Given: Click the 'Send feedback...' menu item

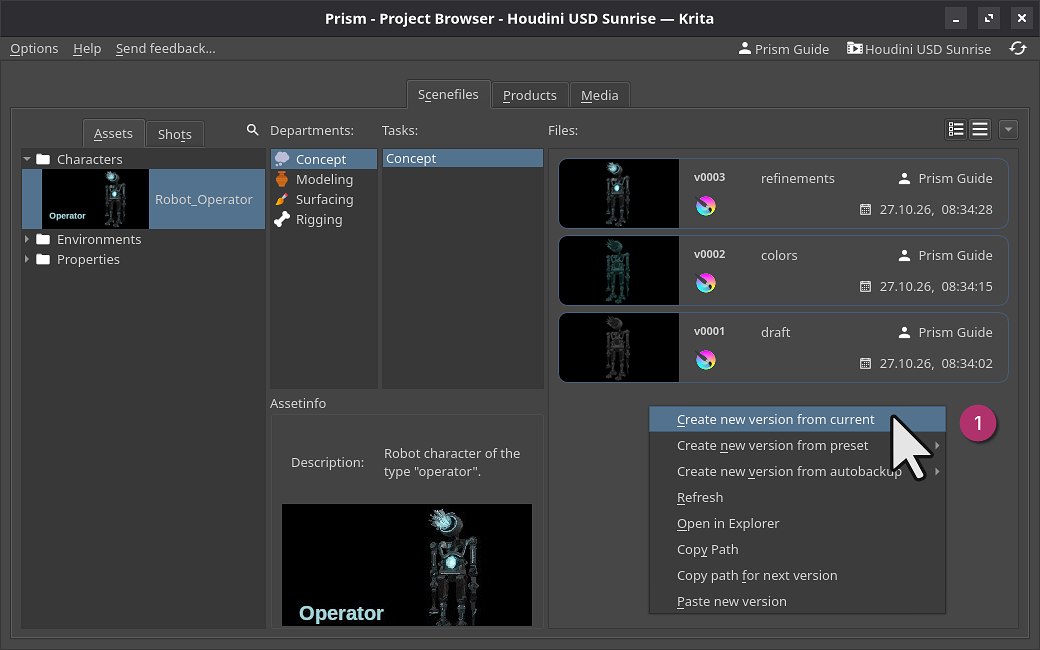Looking at the screenshot, I should (x=166, y=48).
